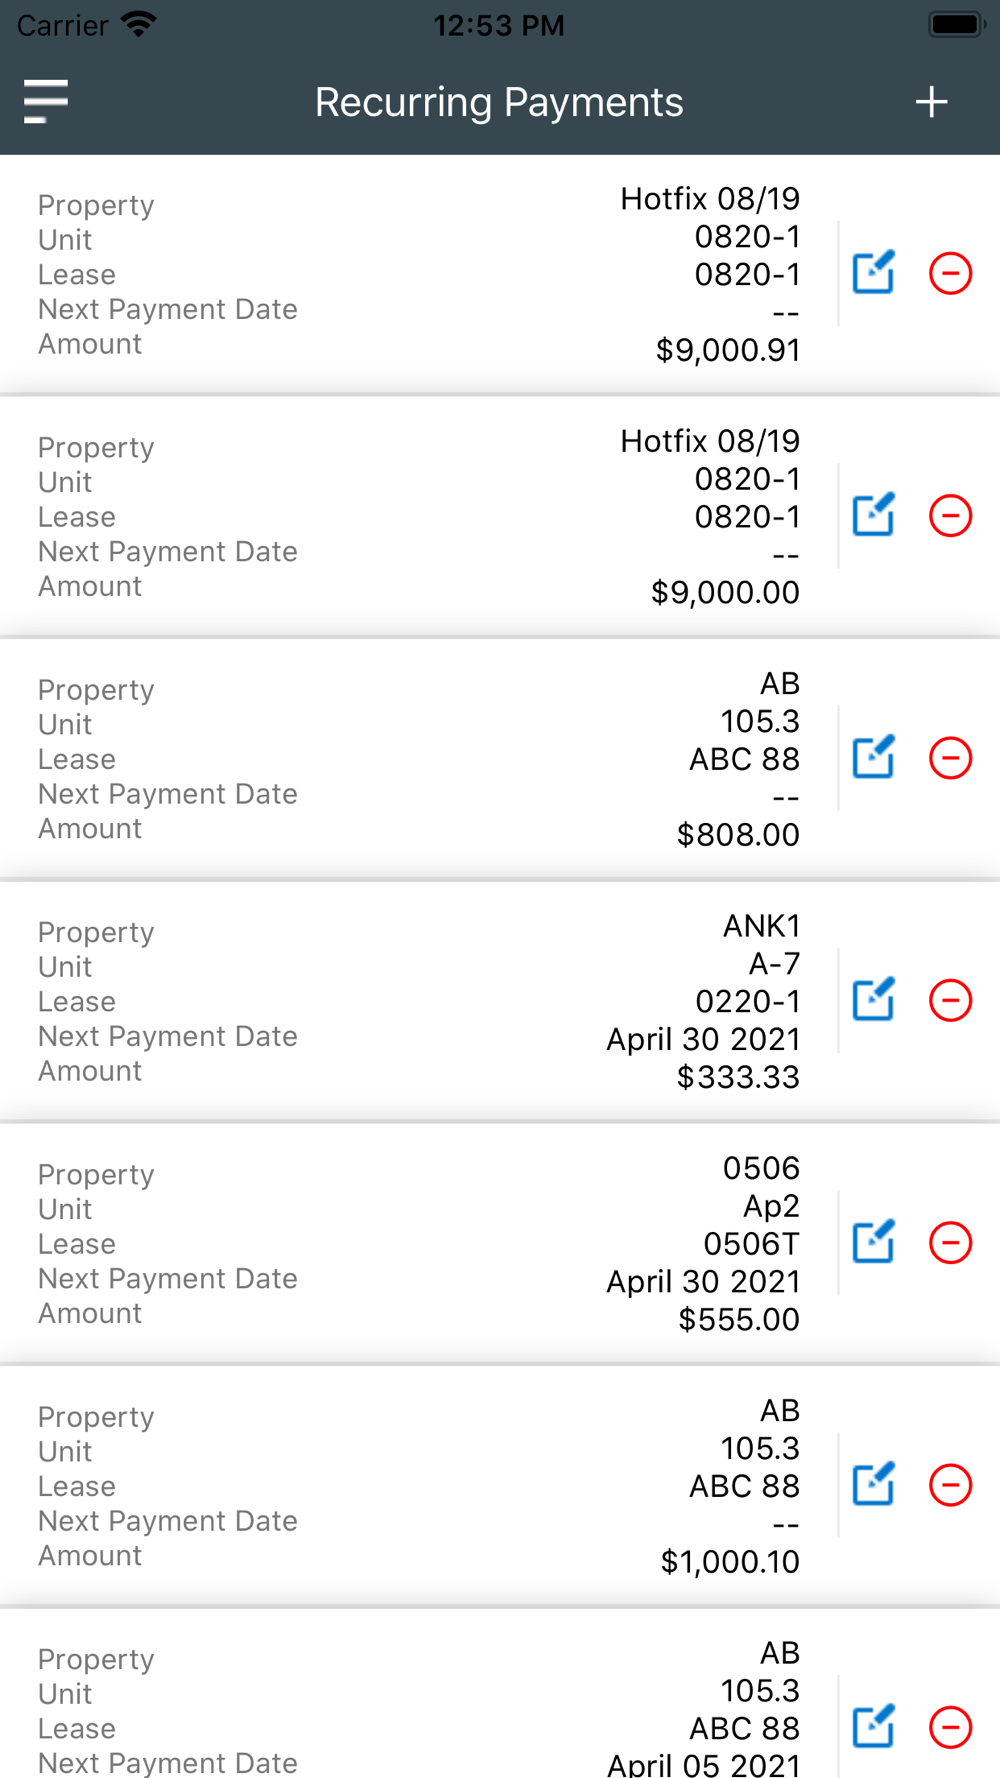Delete the 0506 property payment

pyautogui.click(x=950, y=1243)
